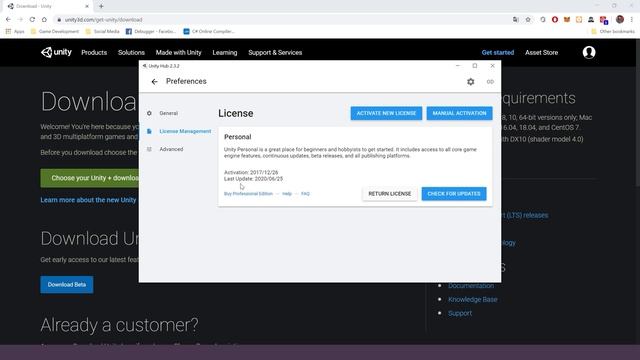Click Return License button

click(x=389, y=193)
